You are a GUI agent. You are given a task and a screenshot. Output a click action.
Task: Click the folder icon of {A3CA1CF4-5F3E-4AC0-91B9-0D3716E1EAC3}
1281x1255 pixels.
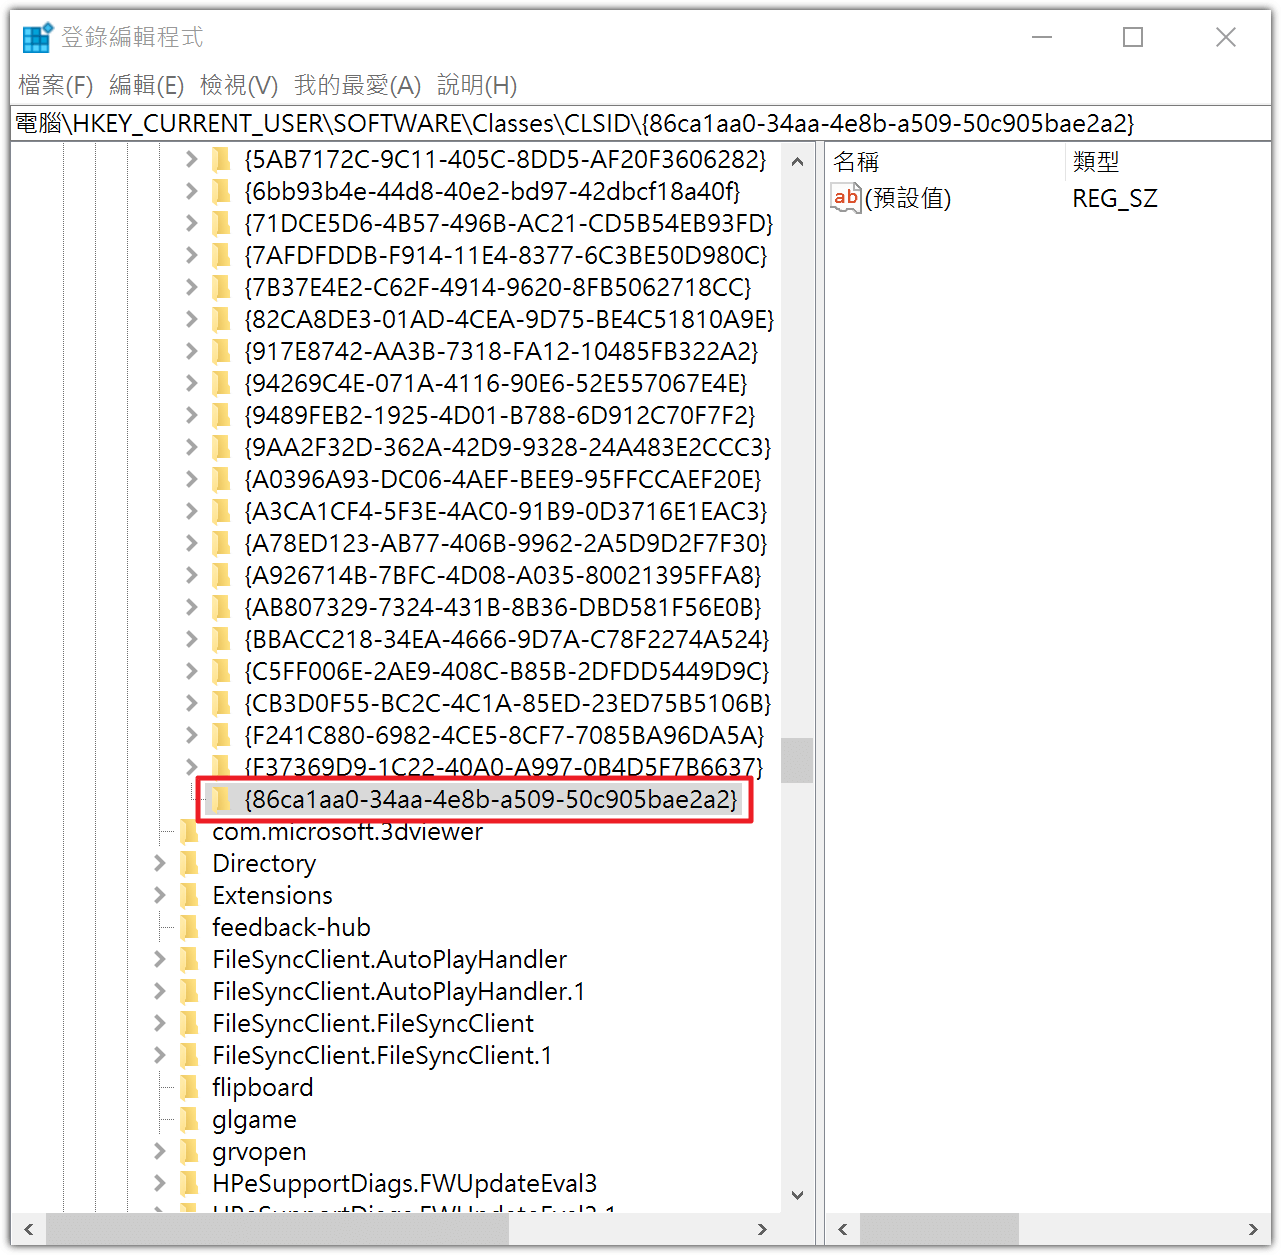coord(221,511)
